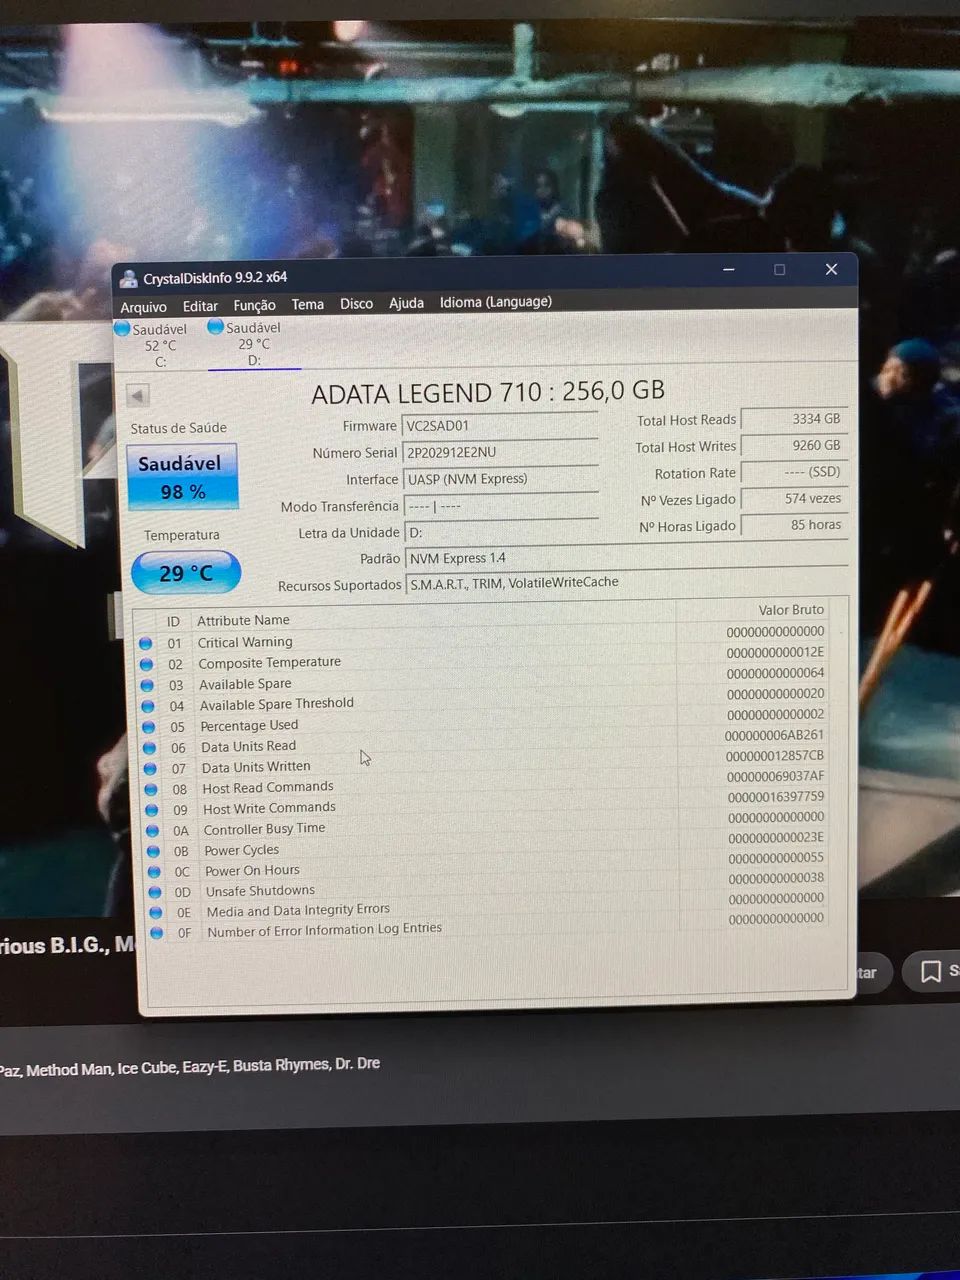
Task: Click the Modo Transferência field
Action: (x=501, y=506)
